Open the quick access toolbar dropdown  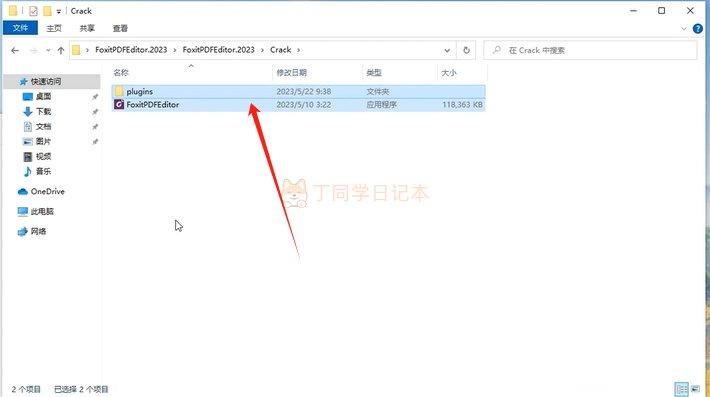click(x=58, y=11)
